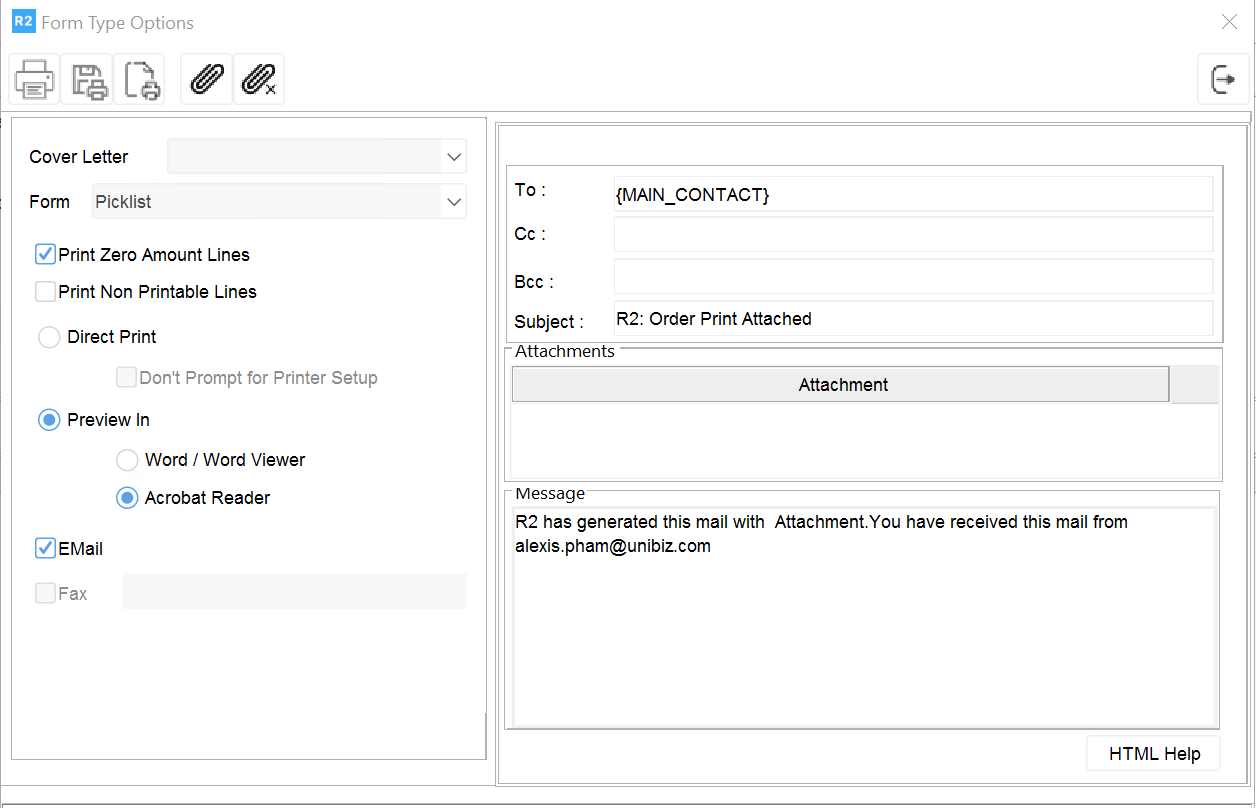Click the save and print icon

tap(87, 80)
